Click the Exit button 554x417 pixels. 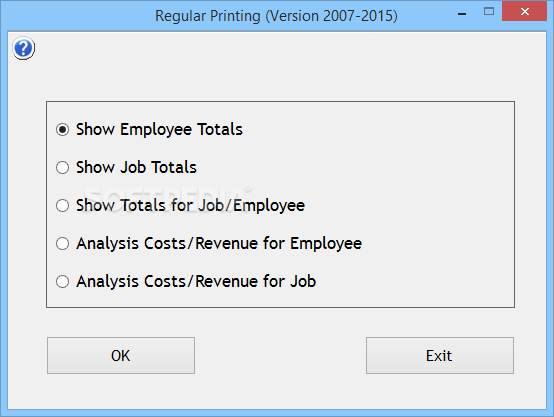point(440,356)
